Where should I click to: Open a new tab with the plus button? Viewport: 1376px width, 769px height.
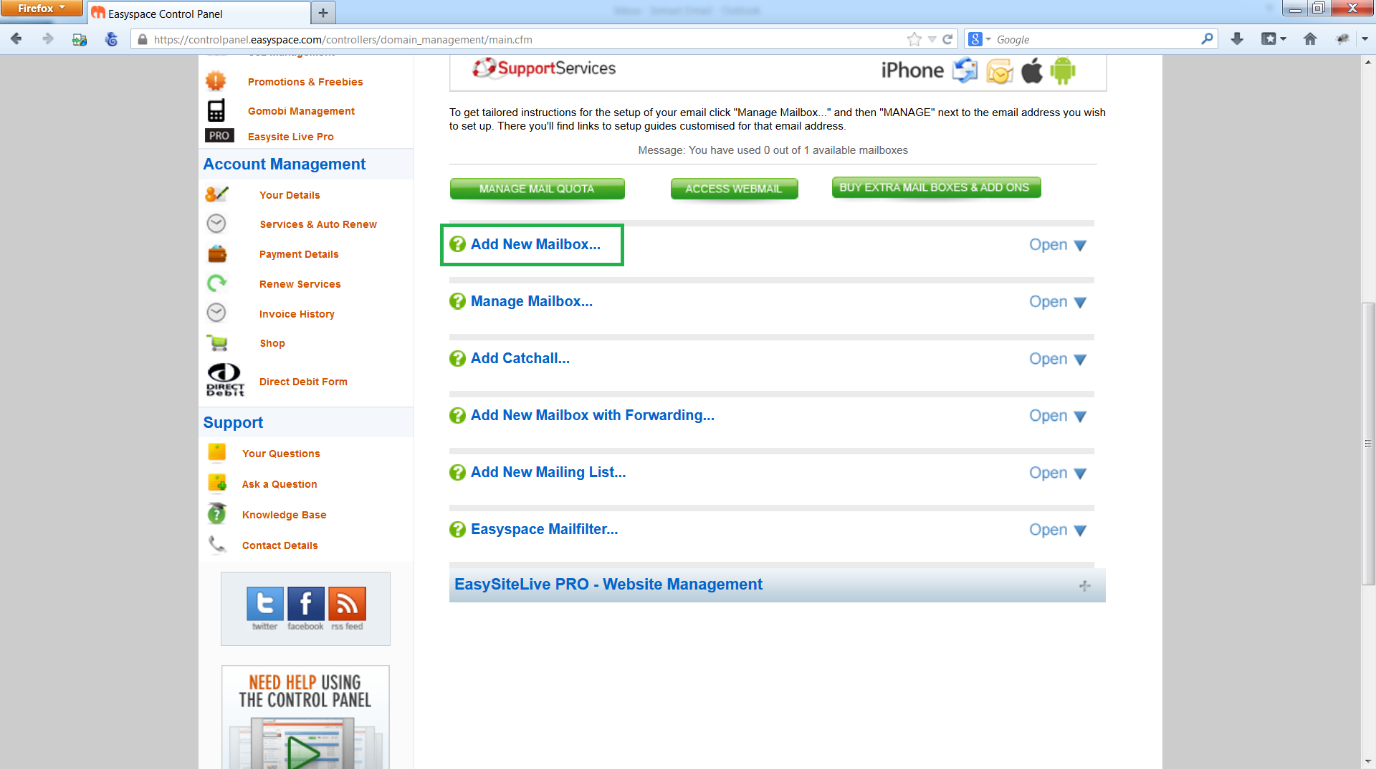(x=323, y=13)
